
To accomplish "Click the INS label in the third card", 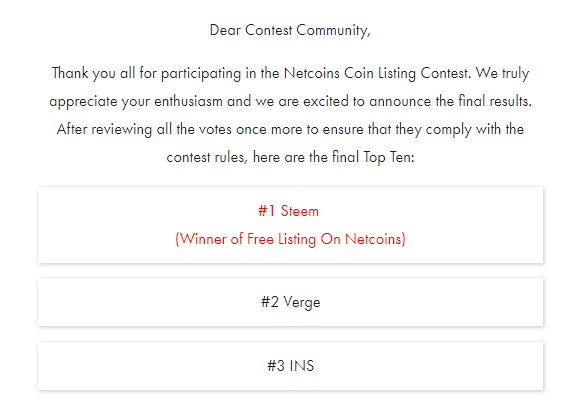I will point(302,366).
